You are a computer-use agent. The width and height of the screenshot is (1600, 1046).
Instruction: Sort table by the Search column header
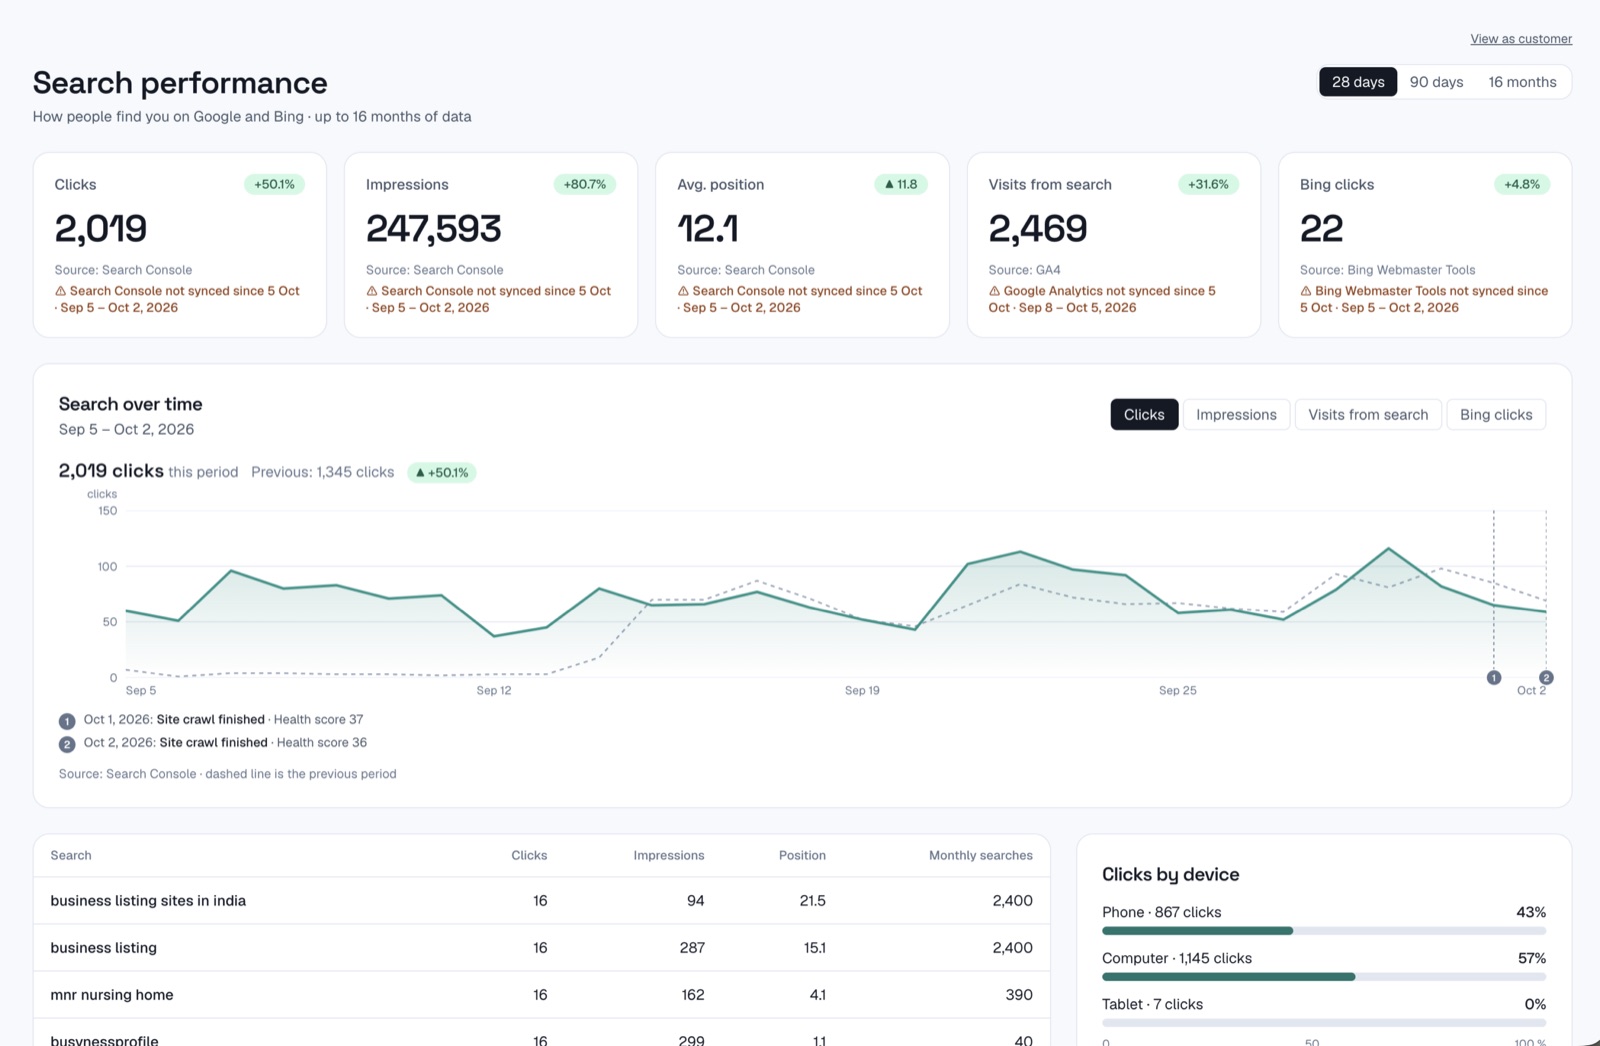click(x=71, y=855)
